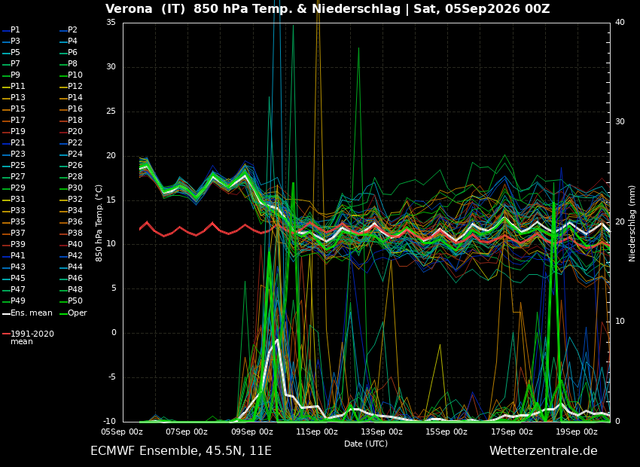Viewport: 640px width, 467px height.
Task: Click the Ens. mean legend entry
Action: (x=27, y=313)
